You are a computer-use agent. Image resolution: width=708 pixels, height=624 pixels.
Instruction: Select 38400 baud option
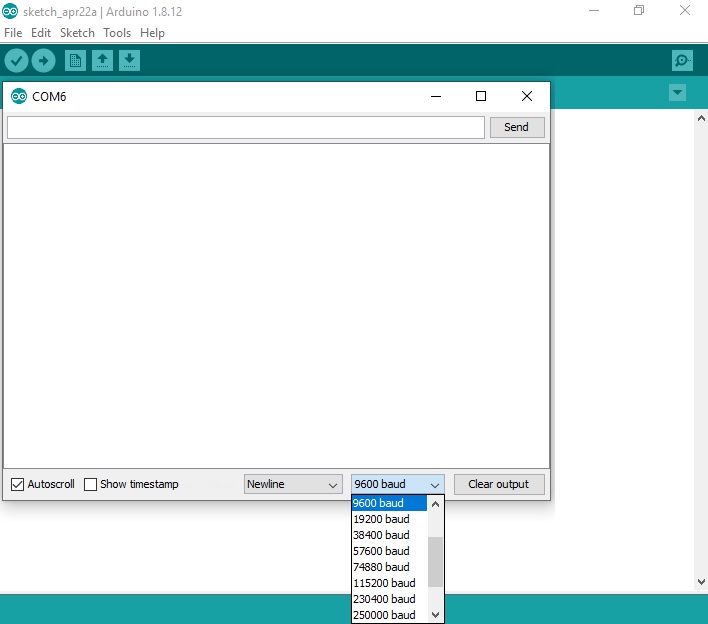(389, 535)
